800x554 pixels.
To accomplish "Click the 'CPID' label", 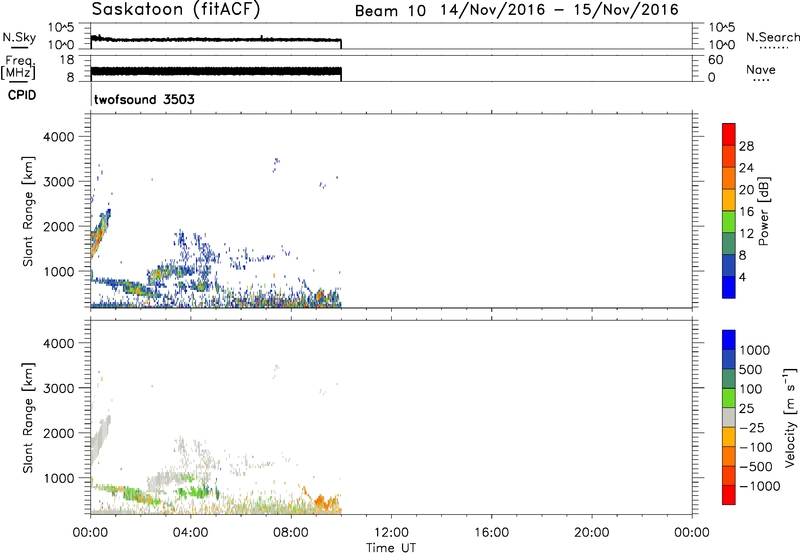I will 22,95.
